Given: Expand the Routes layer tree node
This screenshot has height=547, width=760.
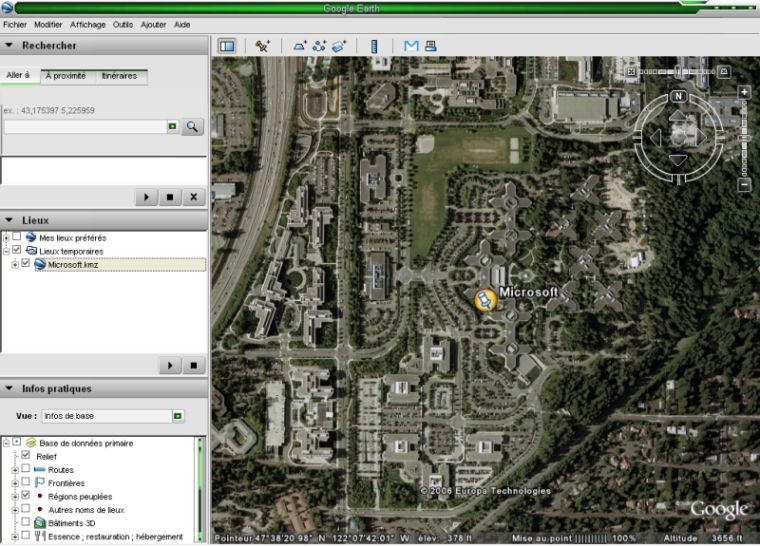Looking at the screenshot, I should (x=15, y=470).
